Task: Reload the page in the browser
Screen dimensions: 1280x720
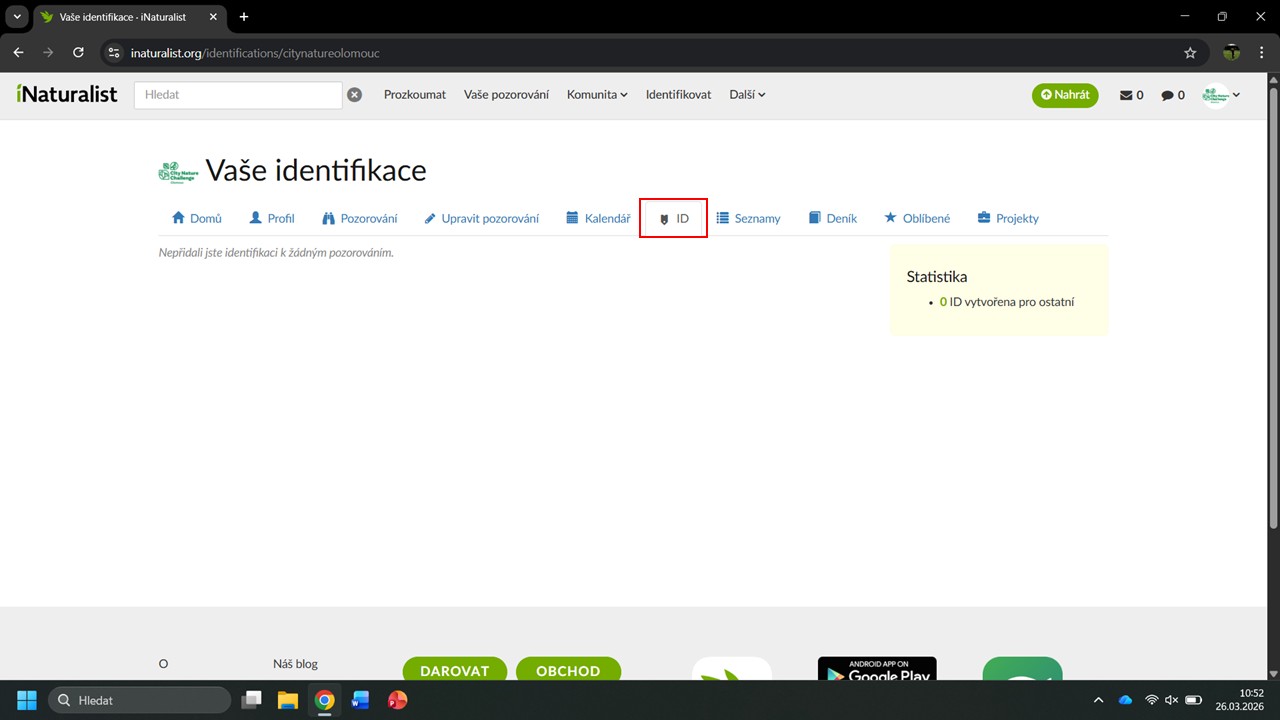Action: tap(79, 53)
